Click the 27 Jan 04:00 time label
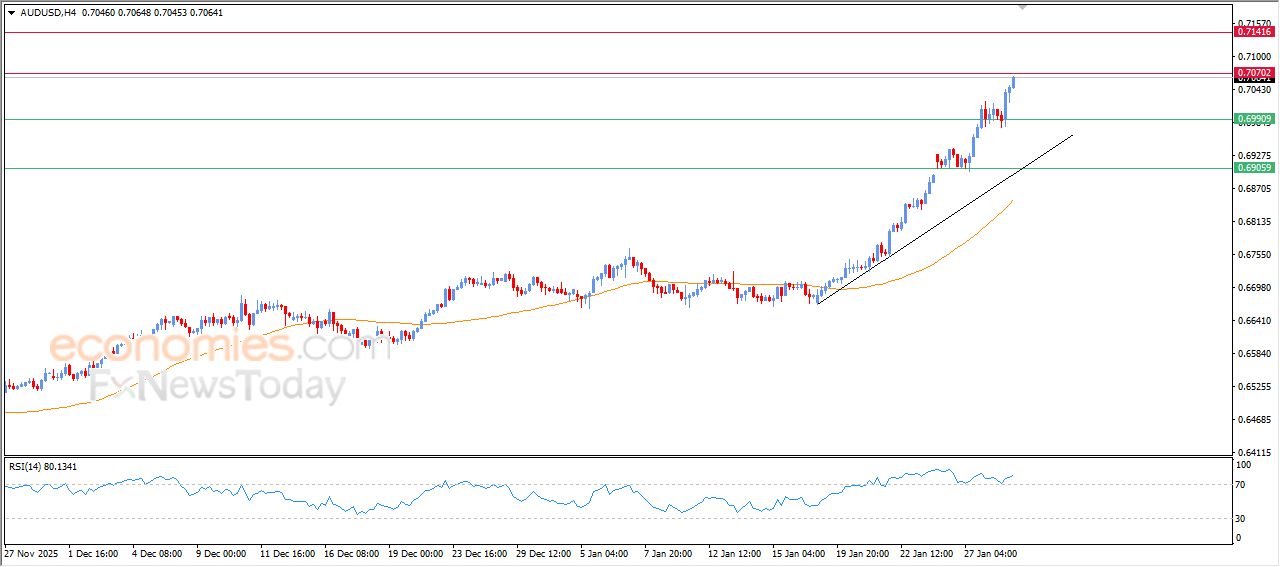Viewport: 1280px width, 567px height. pyautogui.click(x=990, y=553)
